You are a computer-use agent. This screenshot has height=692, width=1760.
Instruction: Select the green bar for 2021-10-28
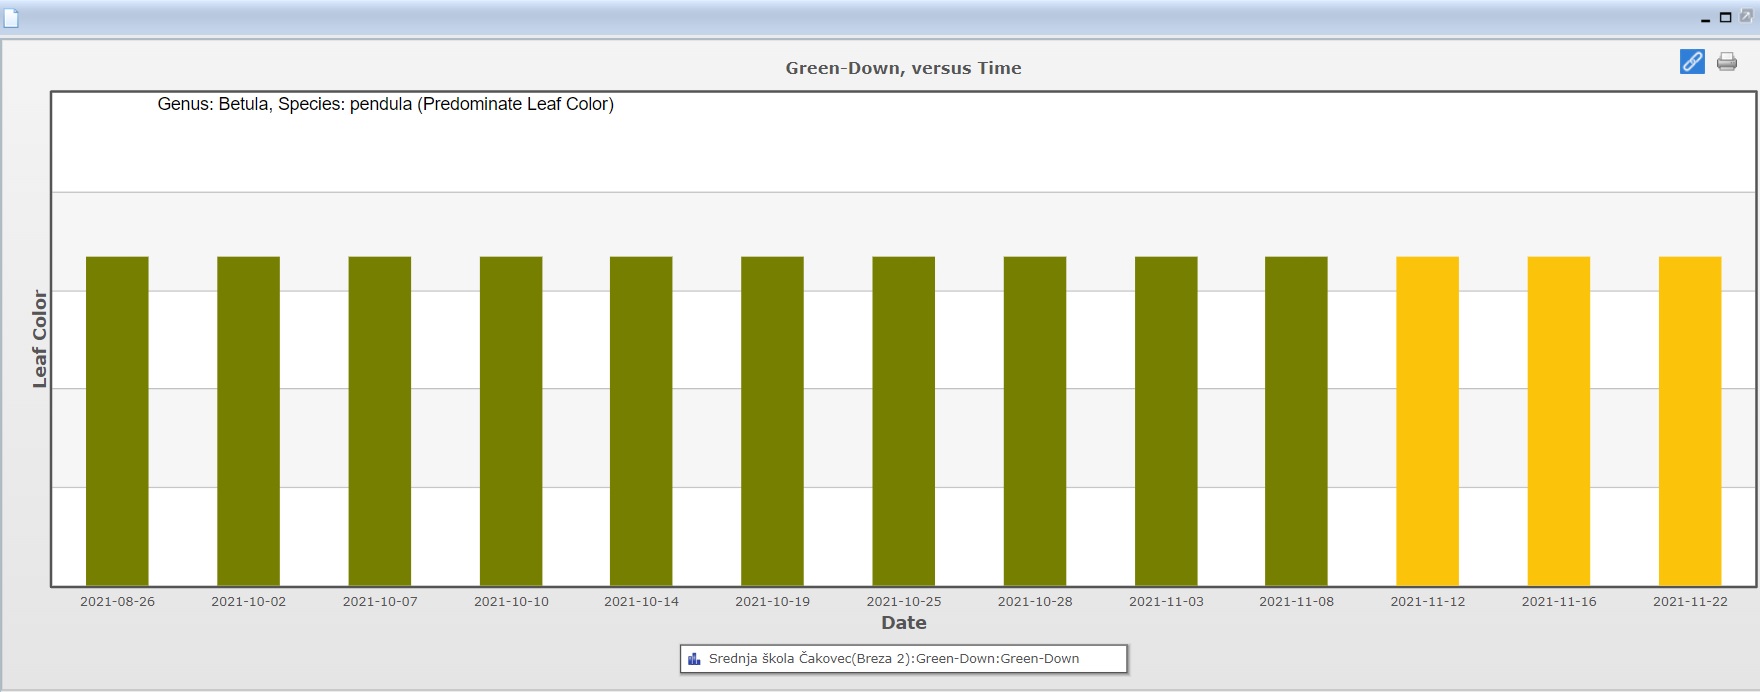pos(1035,421)
